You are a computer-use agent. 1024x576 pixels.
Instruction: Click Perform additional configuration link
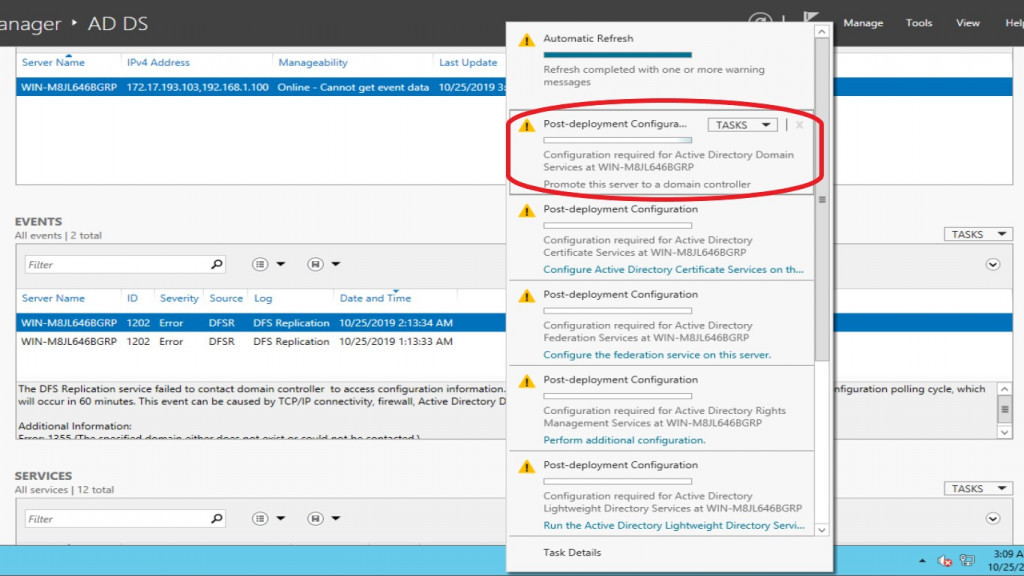[624, 440]
